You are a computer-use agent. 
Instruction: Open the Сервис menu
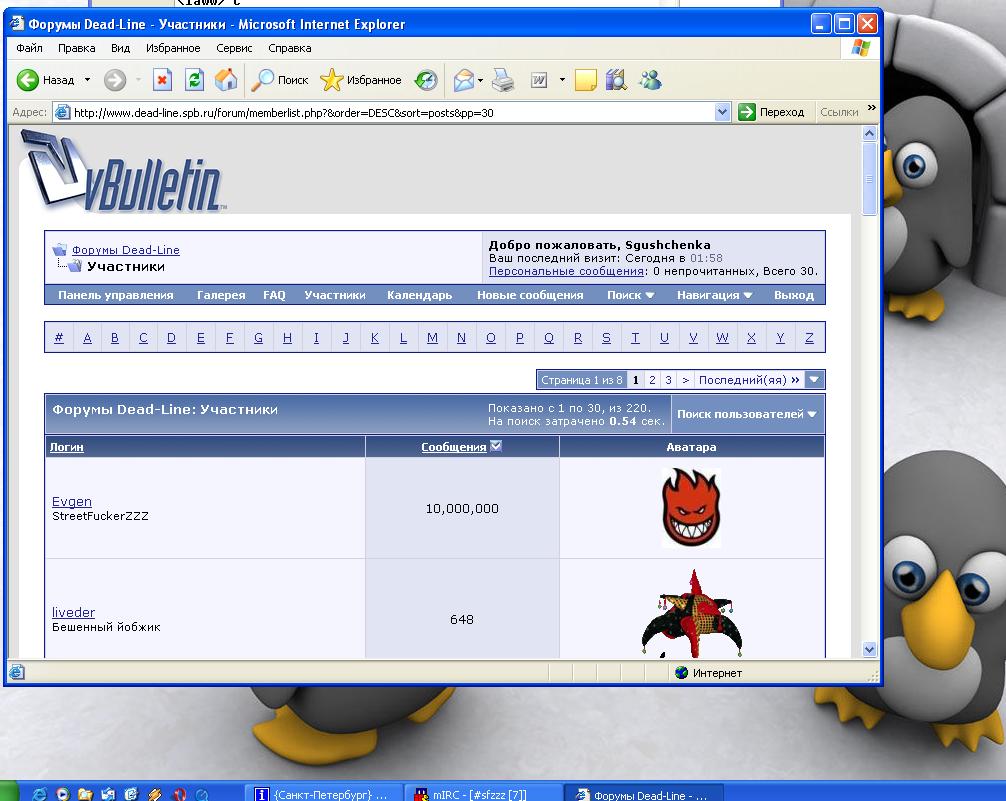(x=234, y=48)
